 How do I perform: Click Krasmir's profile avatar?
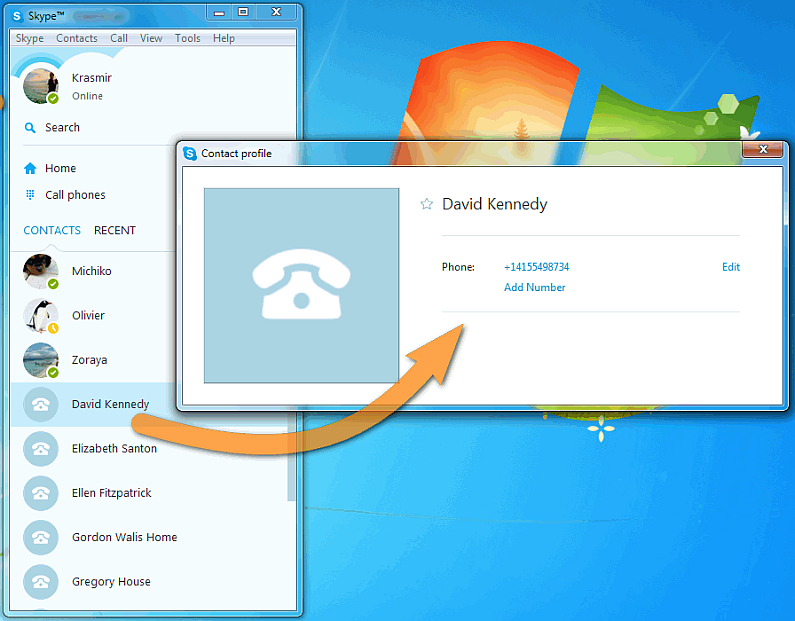(x=41, y=86)
